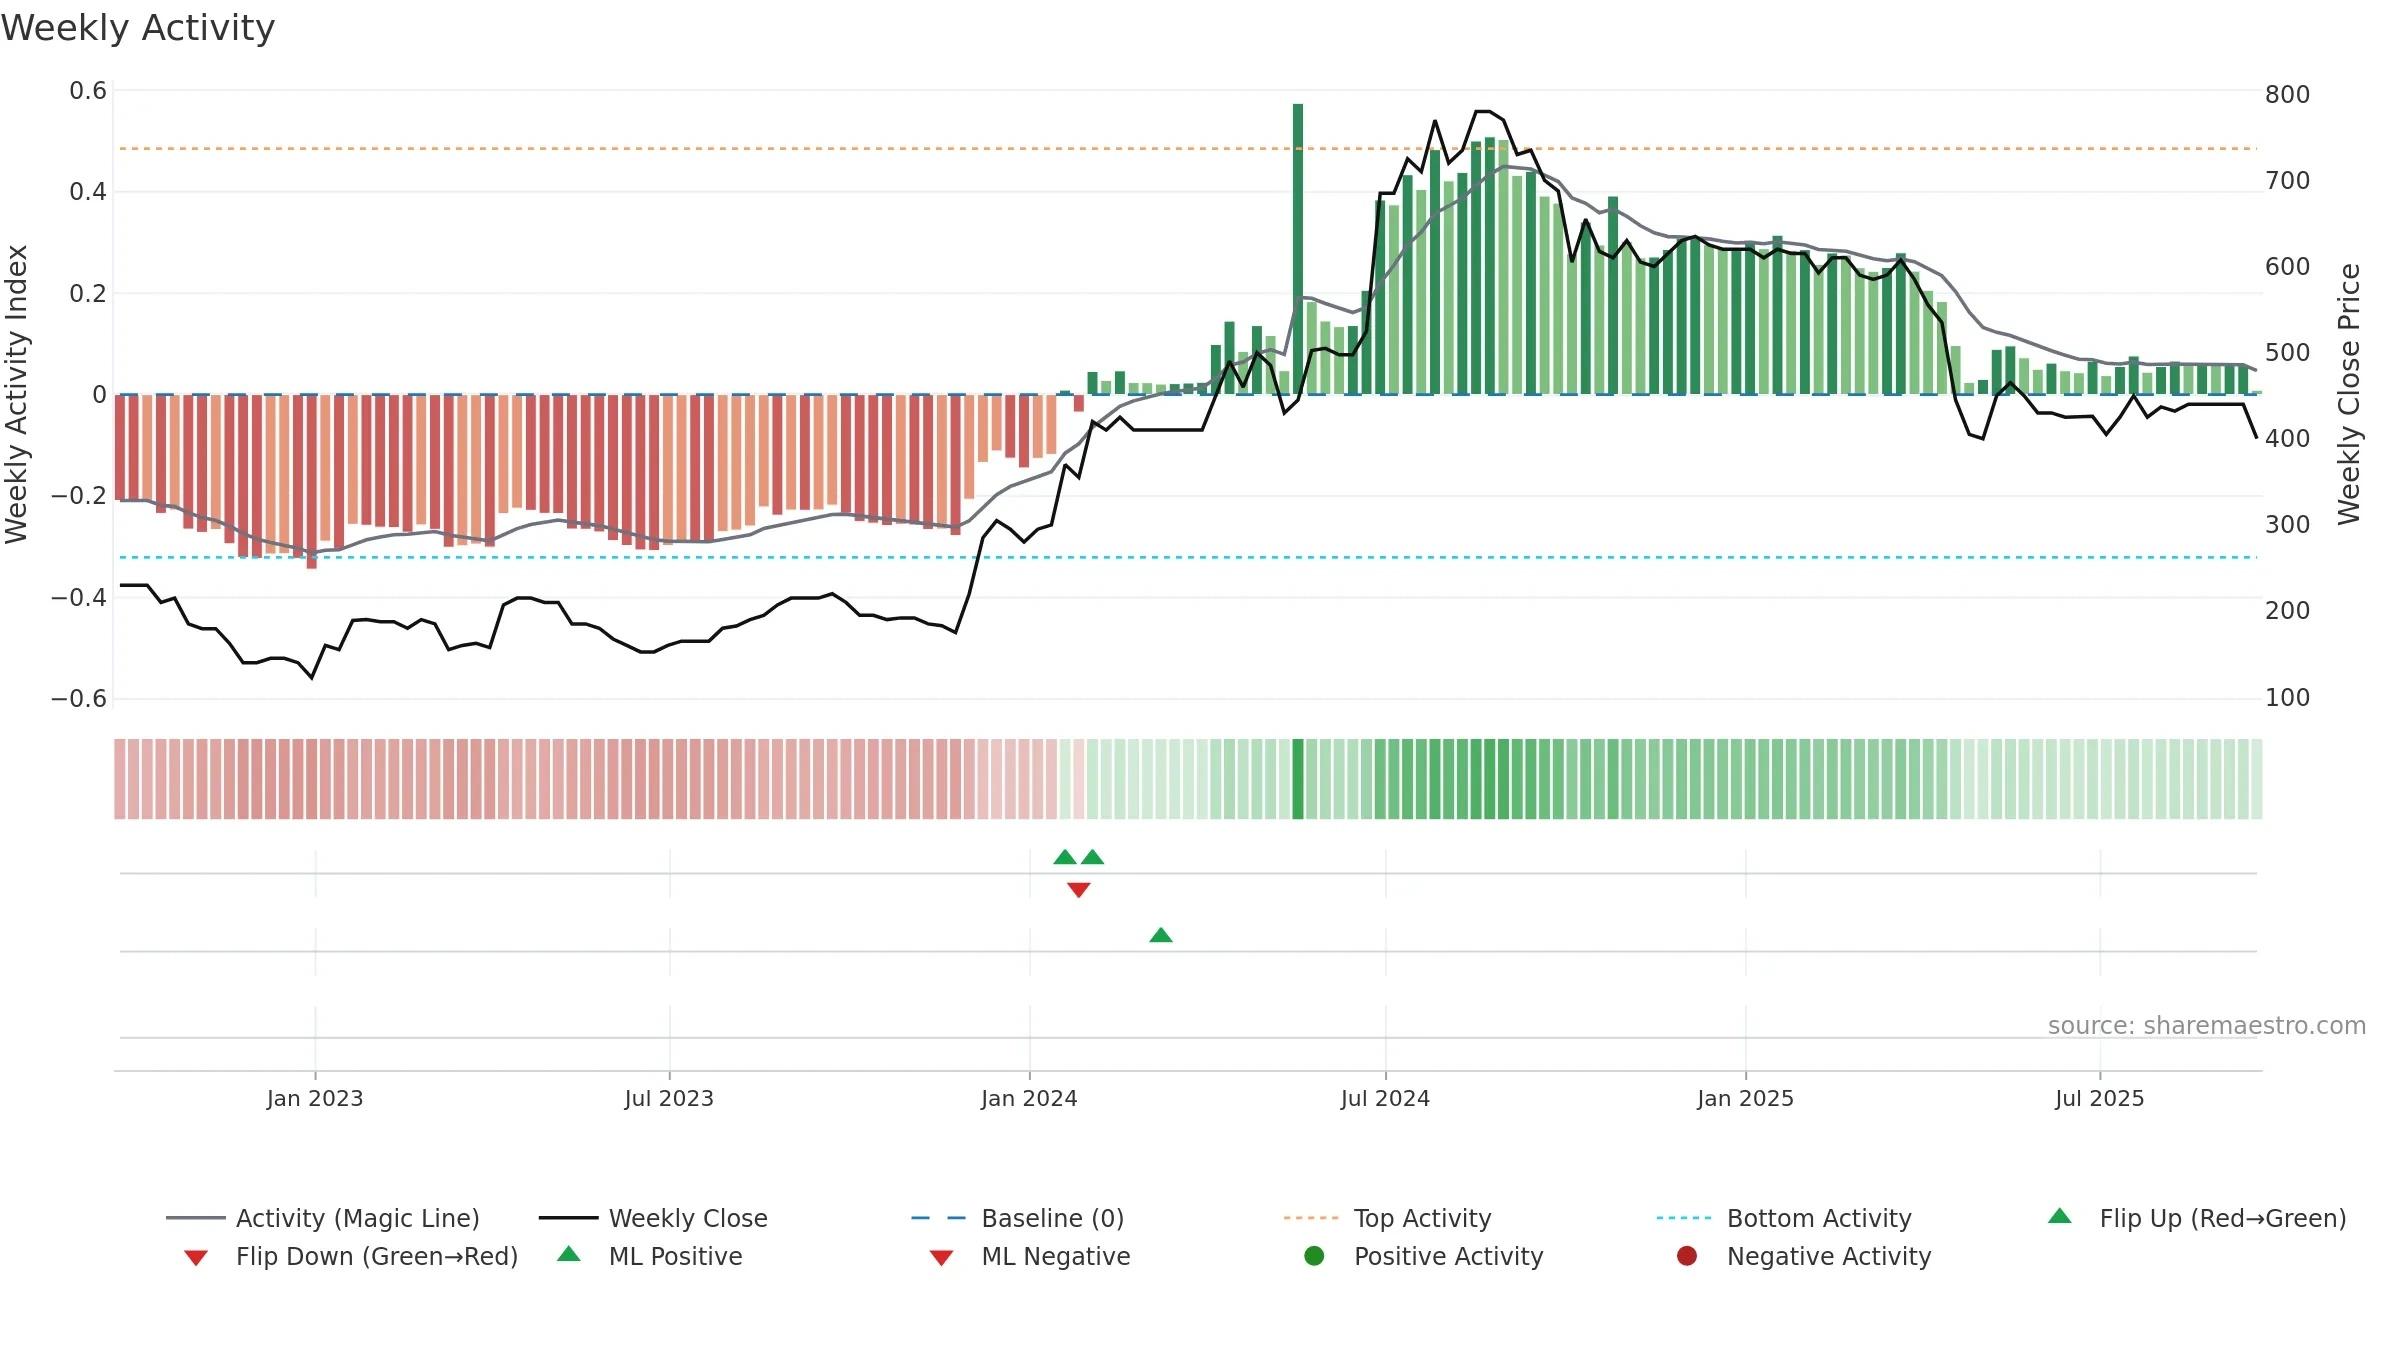
Task: Toggle Flip Up (Red→Green) legend entry
Action: [x=2197, y=1218]
